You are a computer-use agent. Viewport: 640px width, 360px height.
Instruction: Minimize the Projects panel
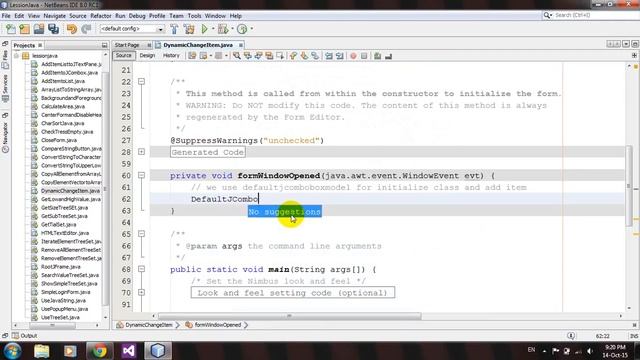click(104, 45)
